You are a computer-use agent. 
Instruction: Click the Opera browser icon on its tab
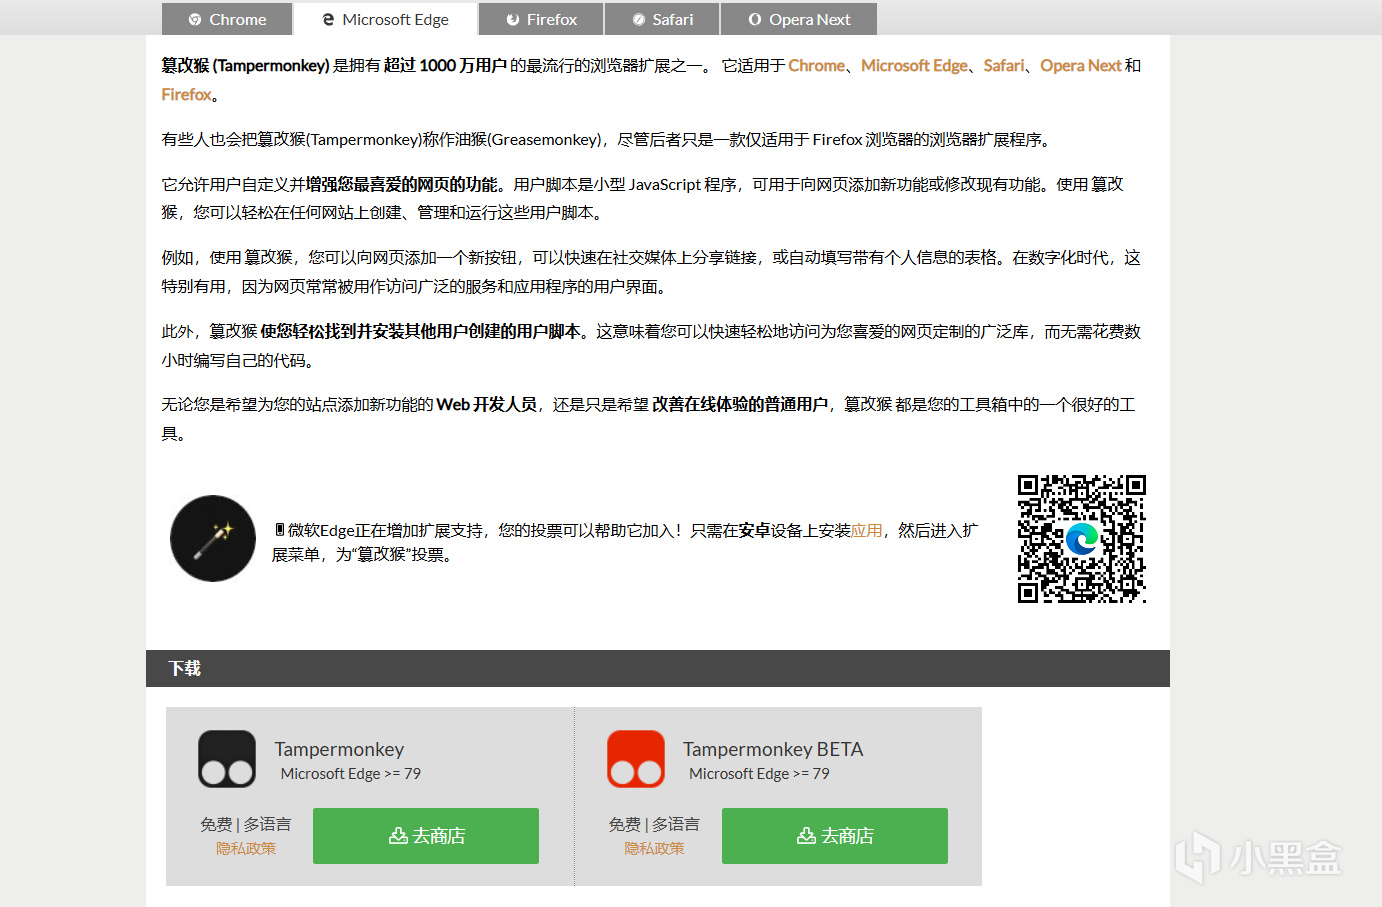[756, 18]
